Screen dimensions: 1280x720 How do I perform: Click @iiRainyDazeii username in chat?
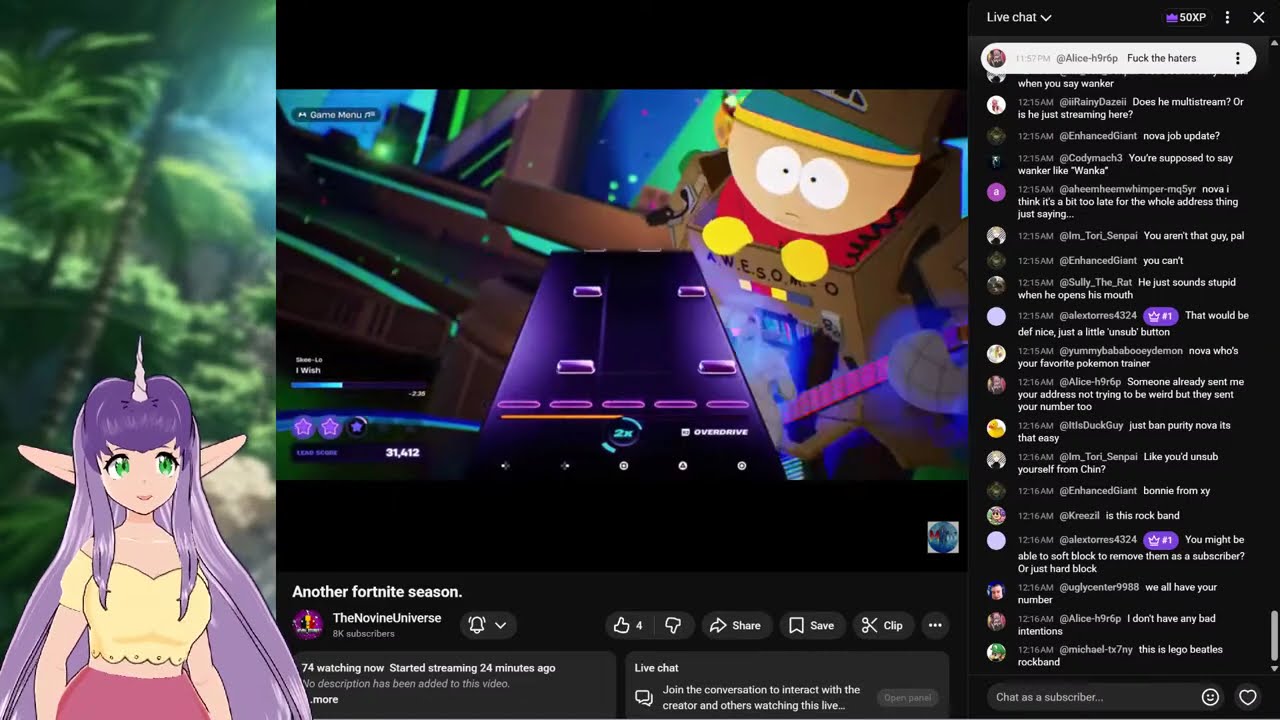coord(1092,102)
